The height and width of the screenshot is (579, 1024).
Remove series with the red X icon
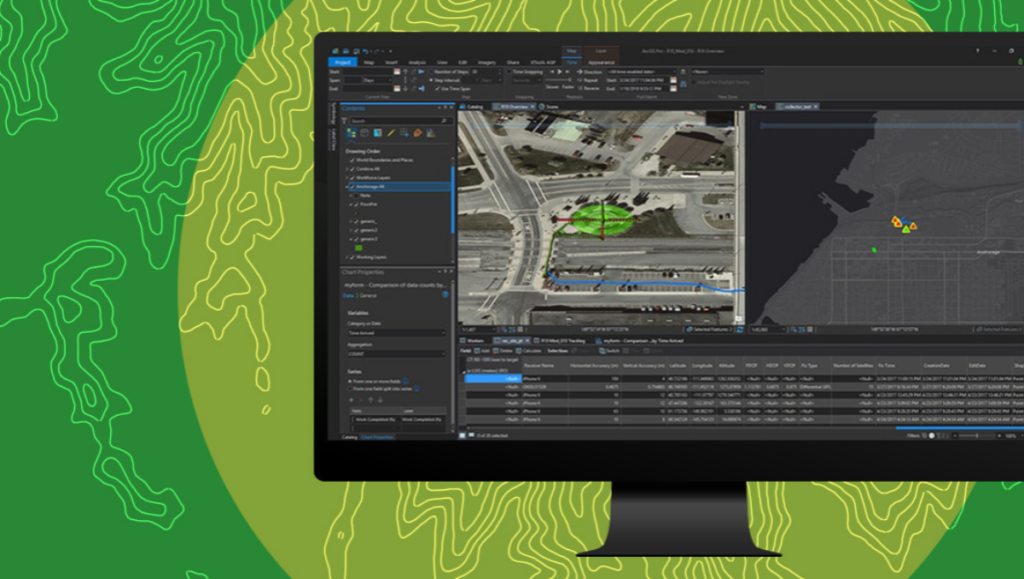tap(361, 399)
